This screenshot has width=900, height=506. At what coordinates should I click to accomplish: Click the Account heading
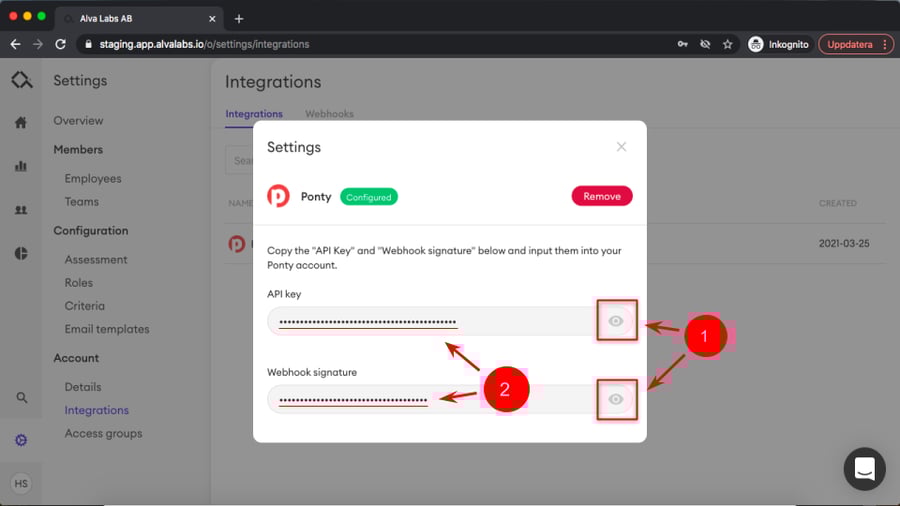click(x=76, y=357)
